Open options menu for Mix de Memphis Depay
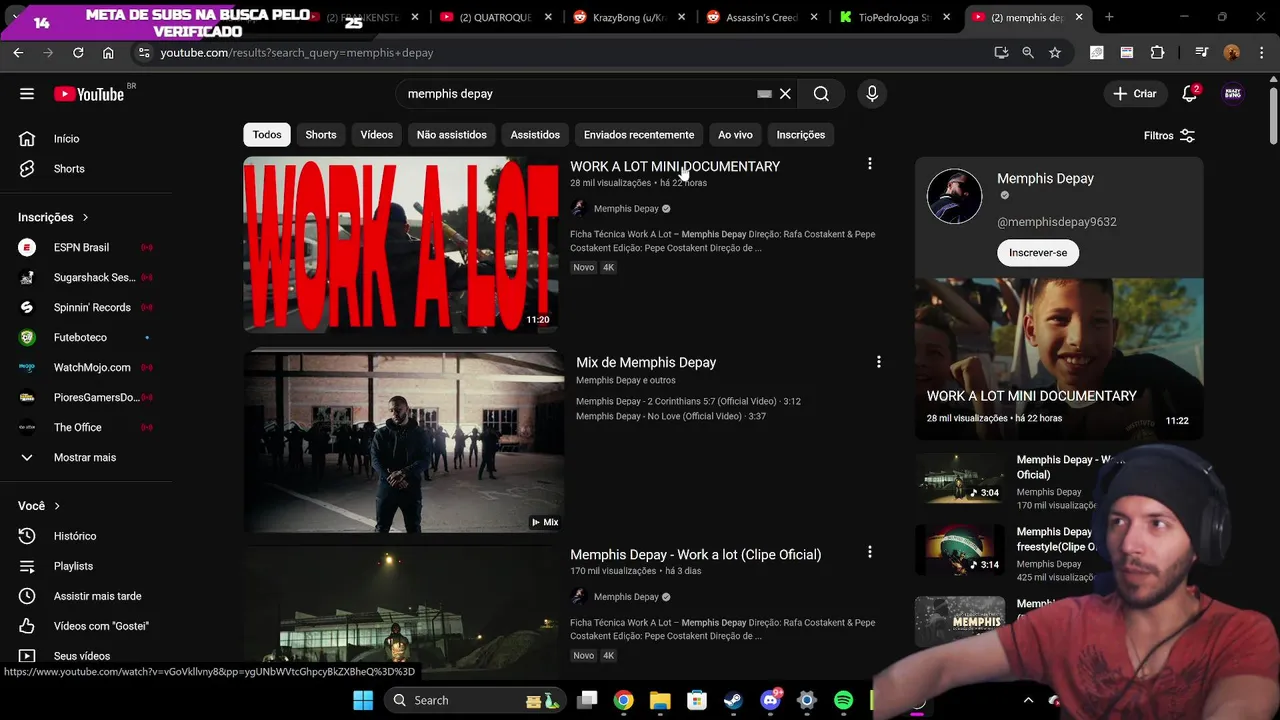Viewport: 1280px width, 720px height. coord(878,362)
